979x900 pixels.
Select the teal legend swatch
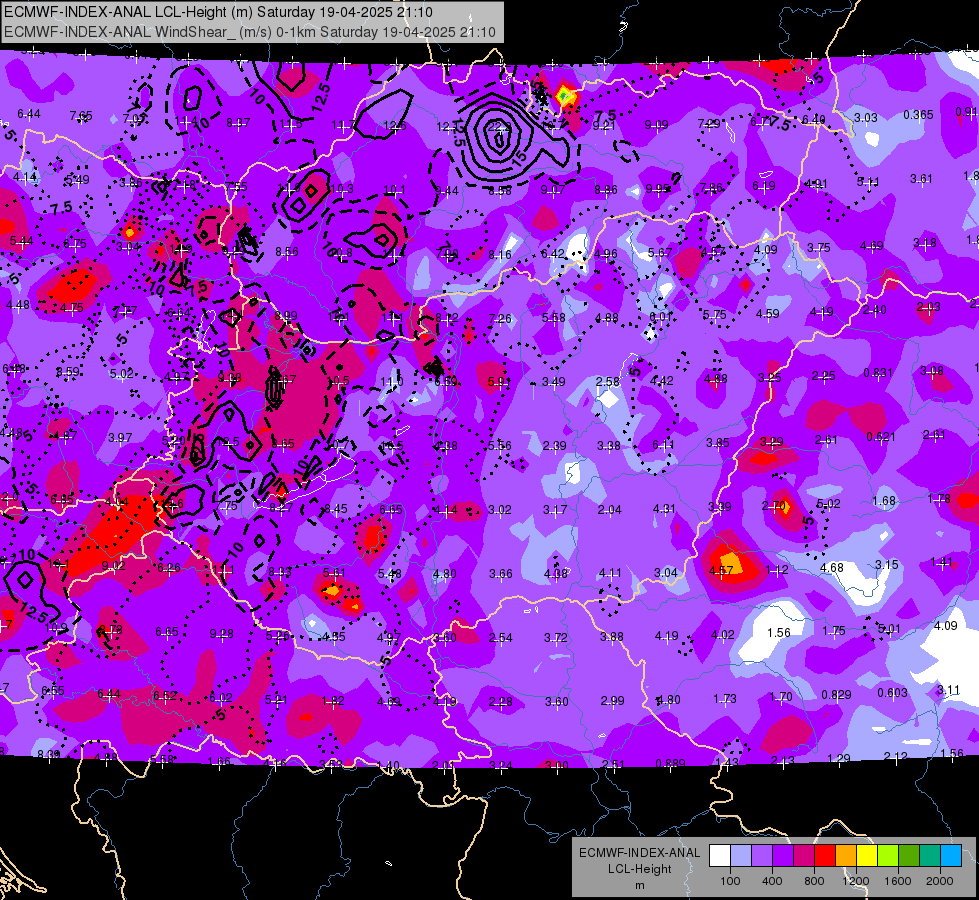(x=930, y=856)
